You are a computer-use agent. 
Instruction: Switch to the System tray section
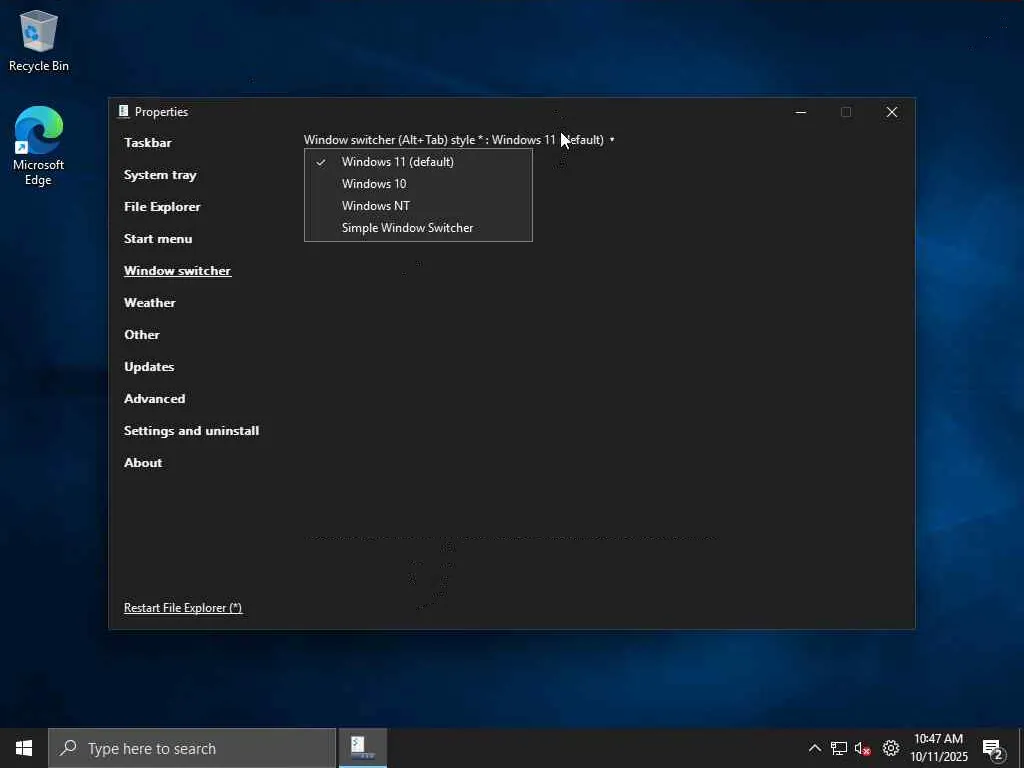tap(160, 174)
